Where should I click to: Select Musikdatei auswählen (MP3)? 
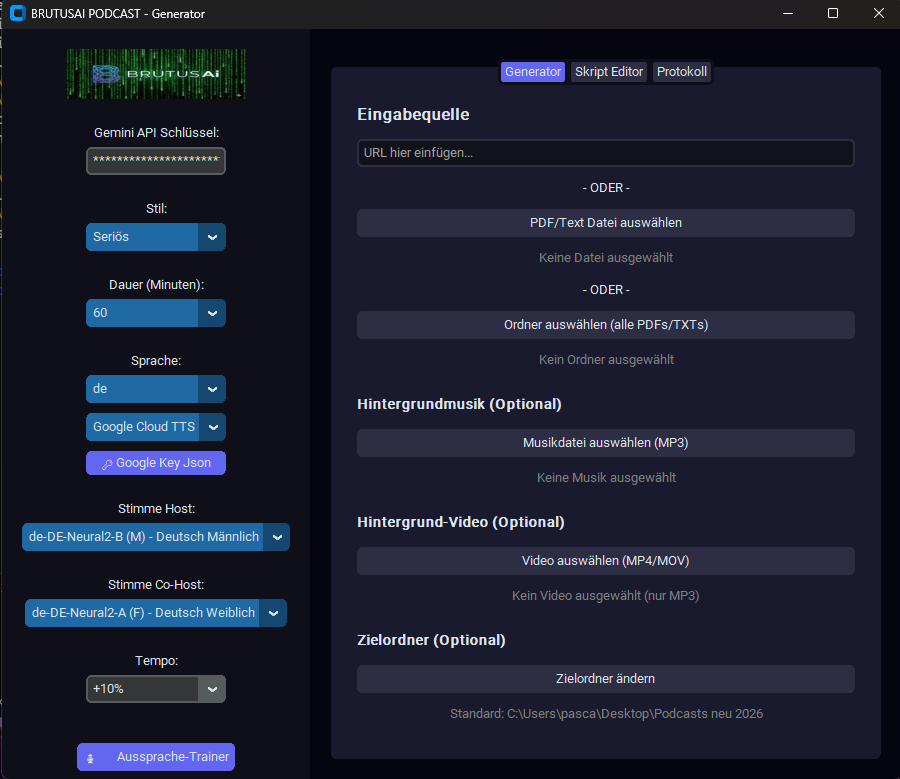click(605, 442)
